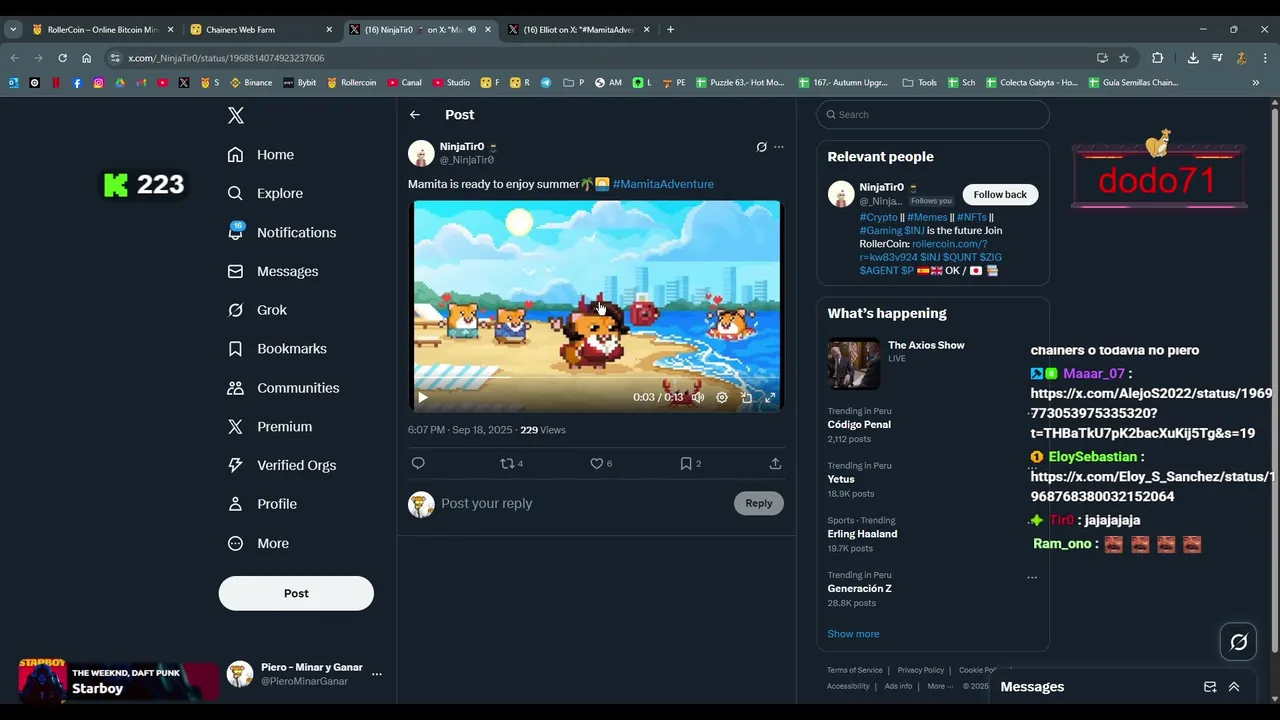The height and width of the screenshot is (720, 1280).
Task: Open the account menu dots beside Piero - Minar y Ganar
Action: pyautogui.click(x=376, y=674)
